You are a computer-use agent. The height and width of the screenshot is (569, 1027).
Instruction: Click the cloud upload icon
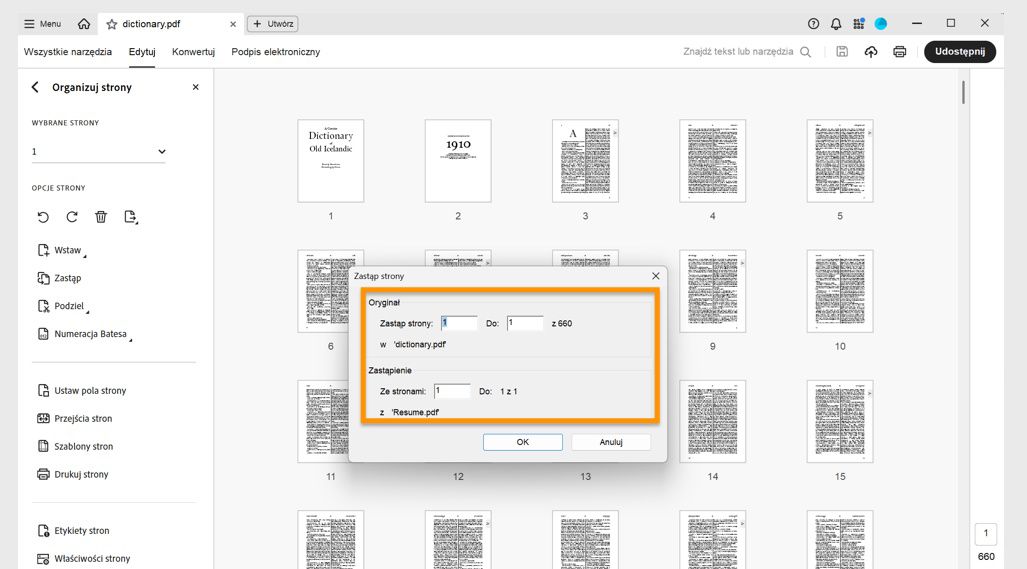coord(870,52)
